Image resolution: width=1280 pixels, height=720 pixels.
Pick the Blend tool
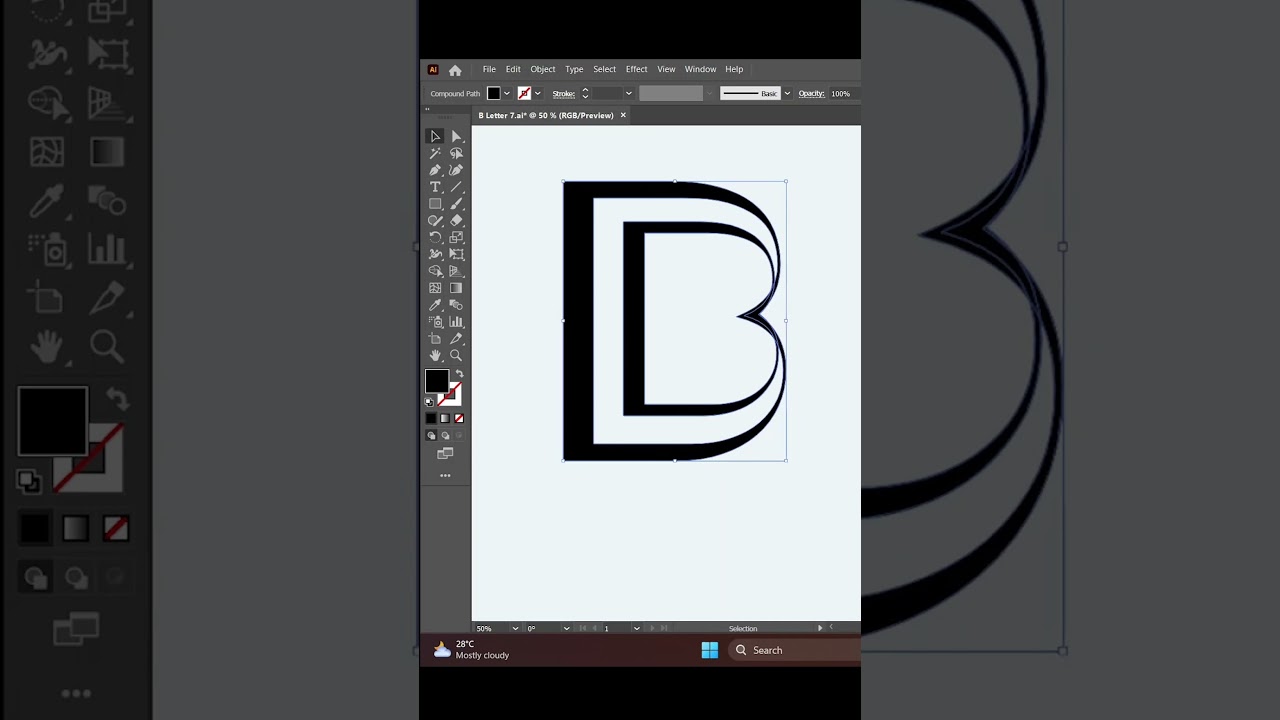(456, 305)
